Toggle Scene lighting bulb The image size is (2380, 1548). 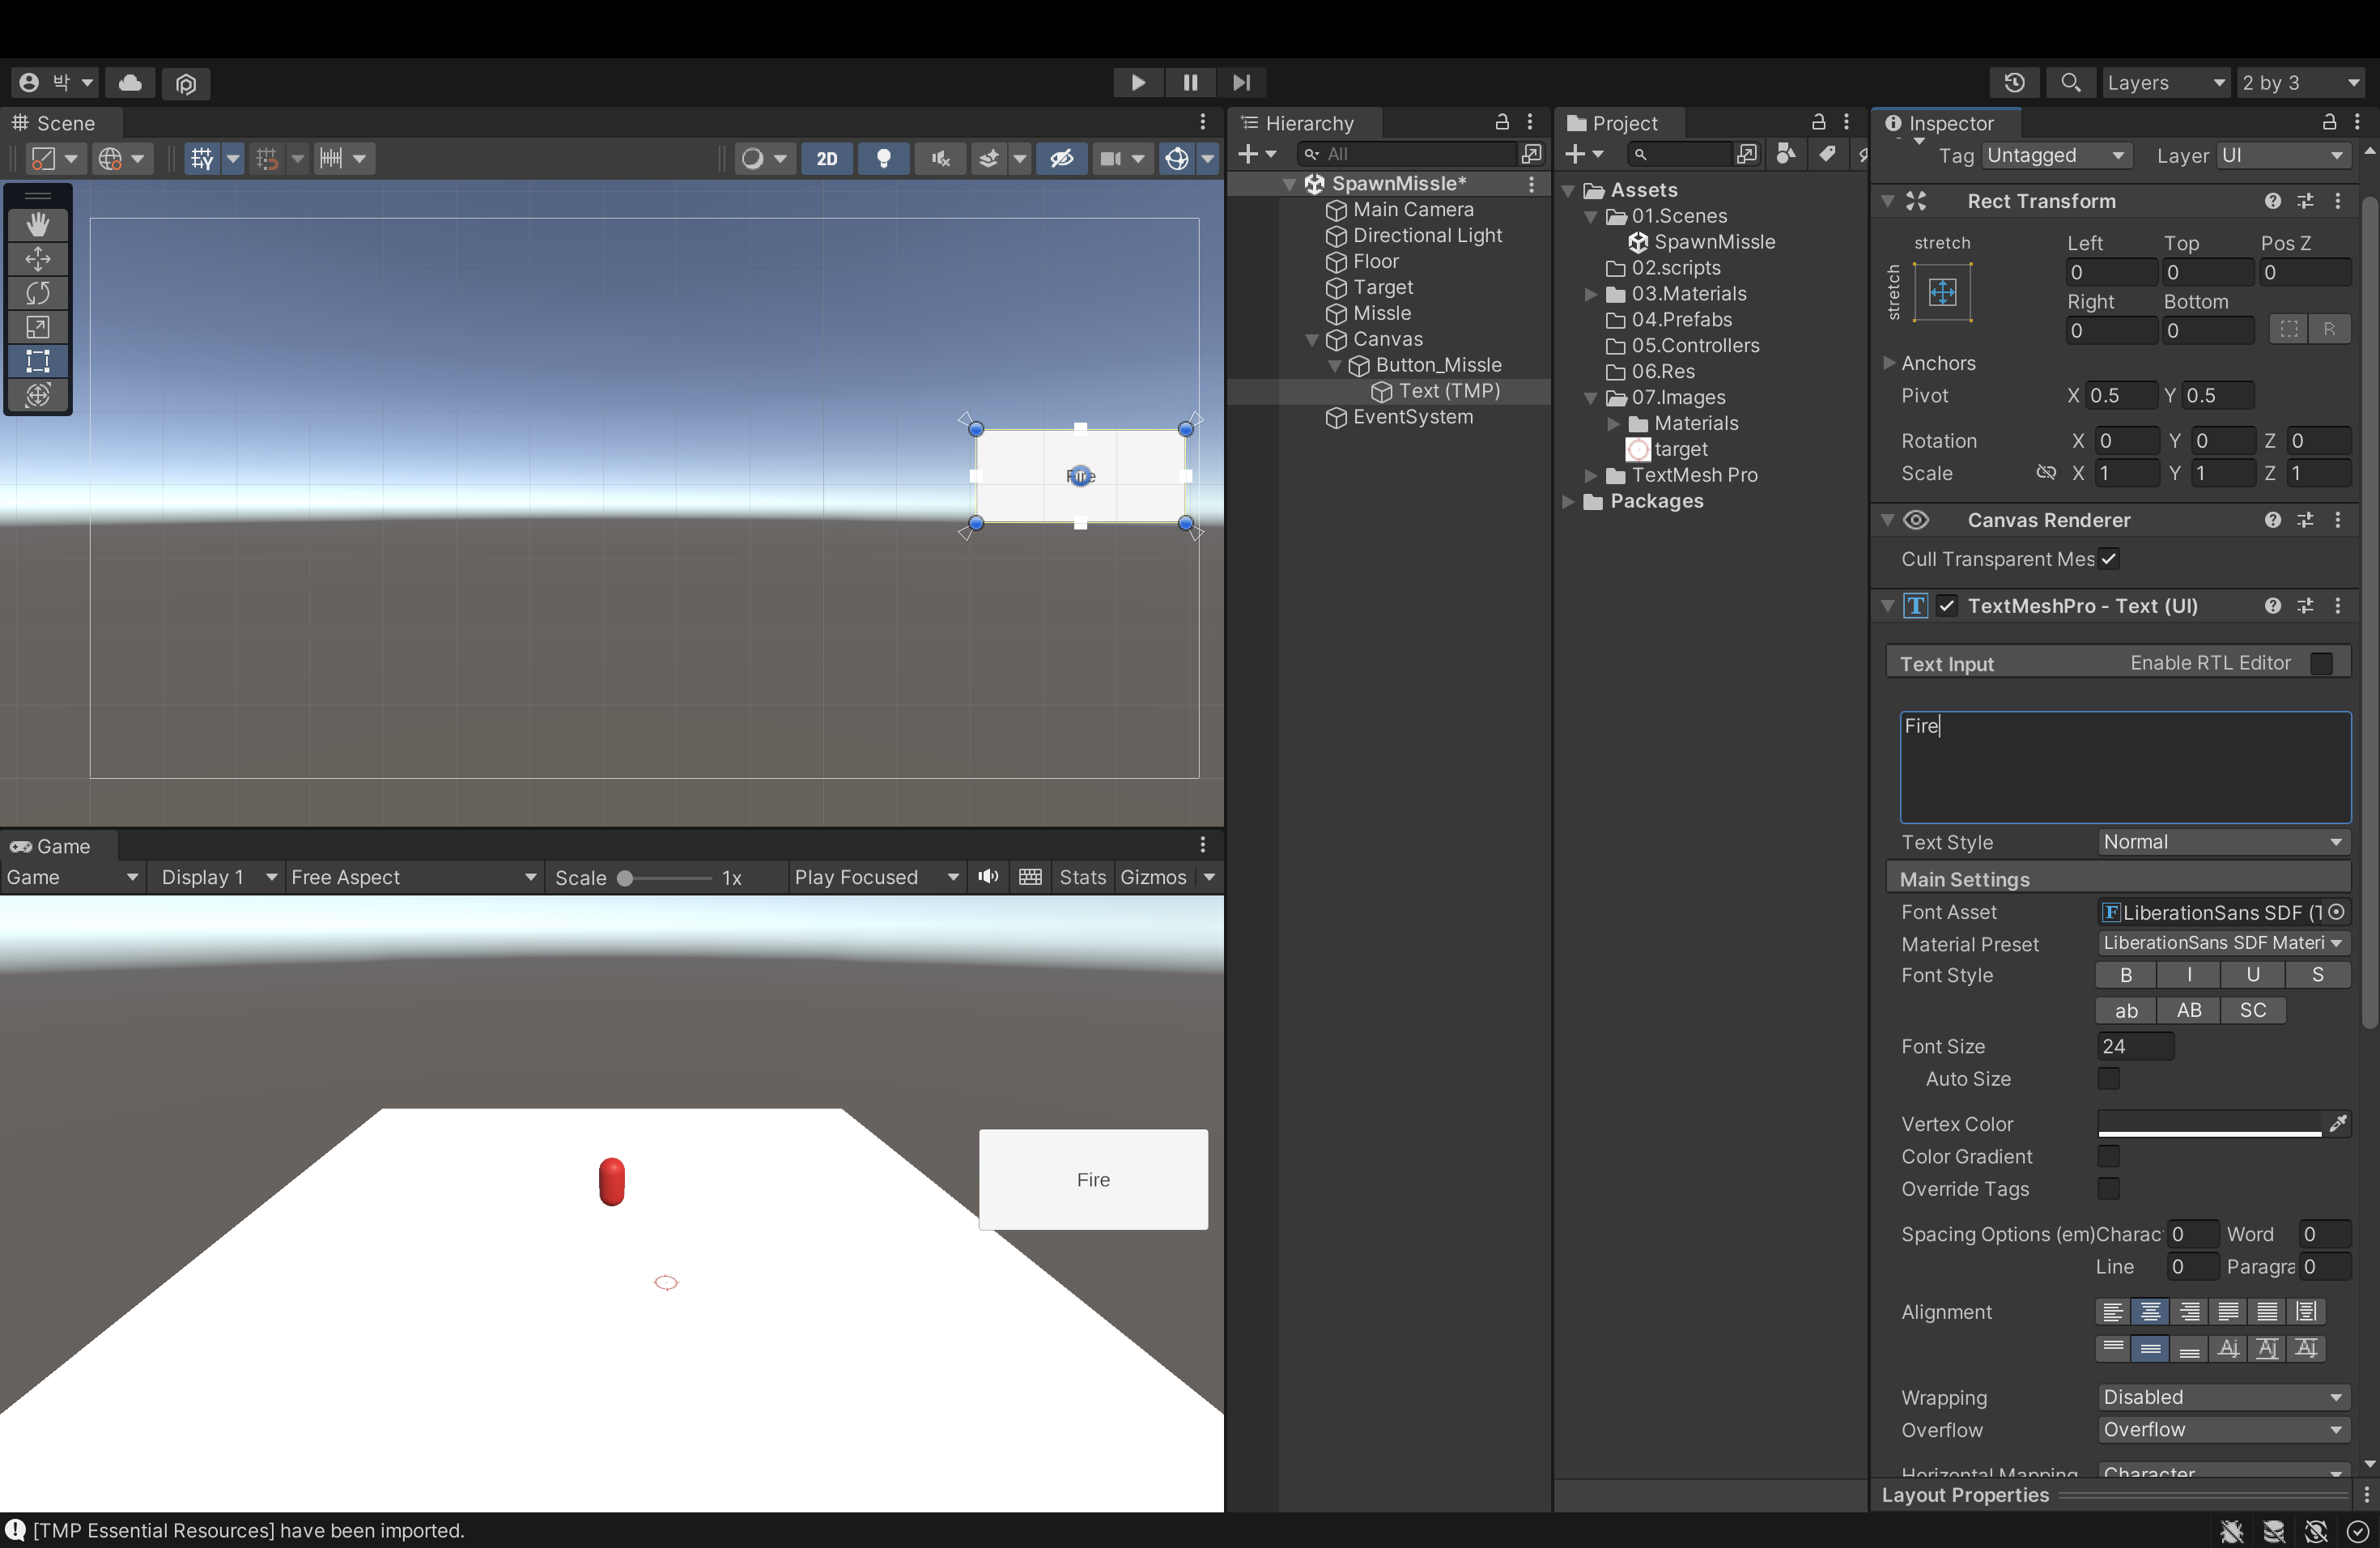tap(884, 158)
